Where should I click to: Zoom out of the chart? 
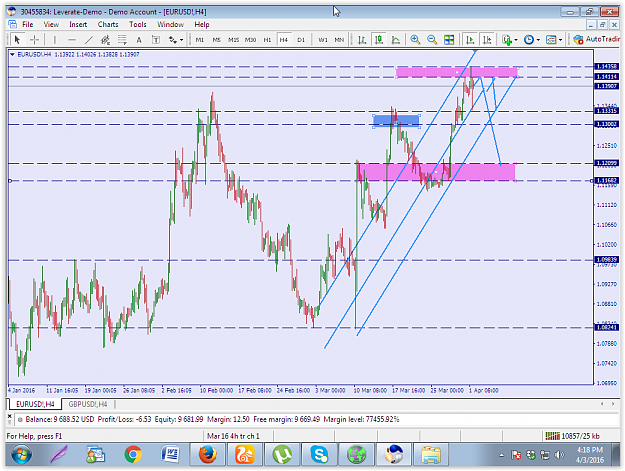[x=432, y=40]
